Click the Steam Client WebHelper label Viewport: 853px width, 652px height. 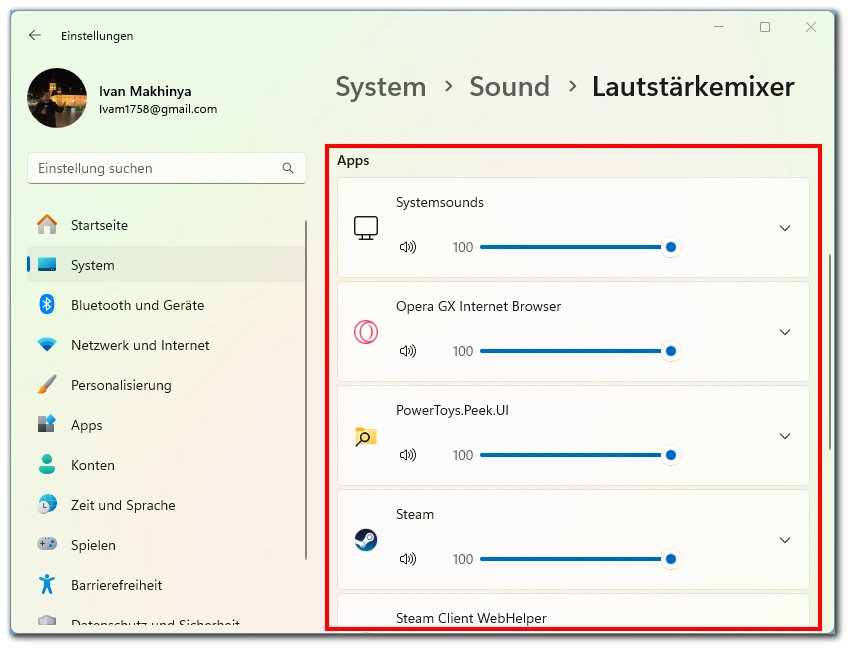(471, 618)
